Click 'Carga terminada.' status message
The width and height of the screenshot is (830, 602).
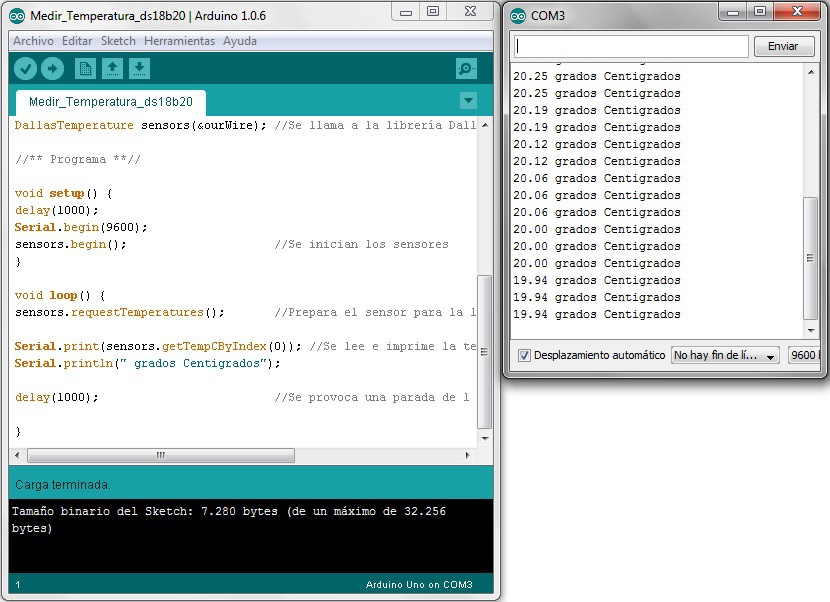click(x=62, y=484)
